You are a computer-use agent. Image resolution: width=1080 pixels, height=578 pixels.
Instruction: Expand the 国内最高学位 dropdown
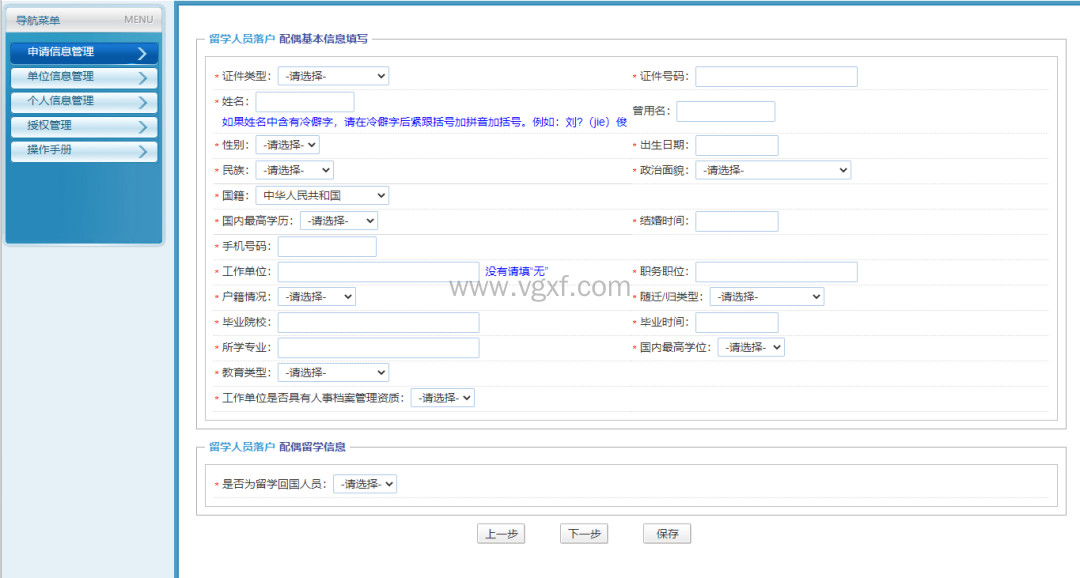tap(751, 347)
